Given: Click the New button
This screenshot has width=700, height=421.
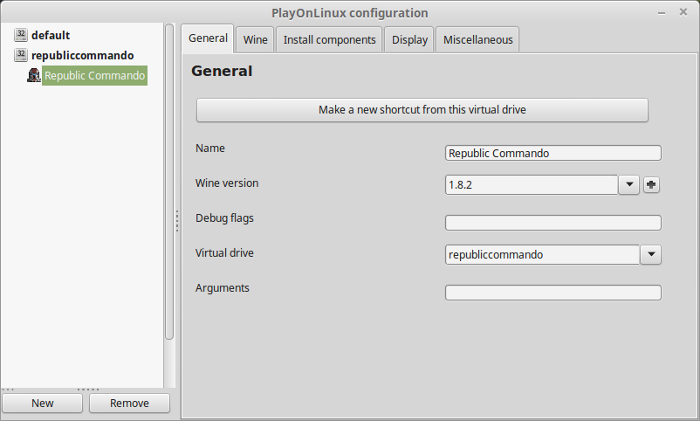Looking at the screenshot, I should 42,403.
